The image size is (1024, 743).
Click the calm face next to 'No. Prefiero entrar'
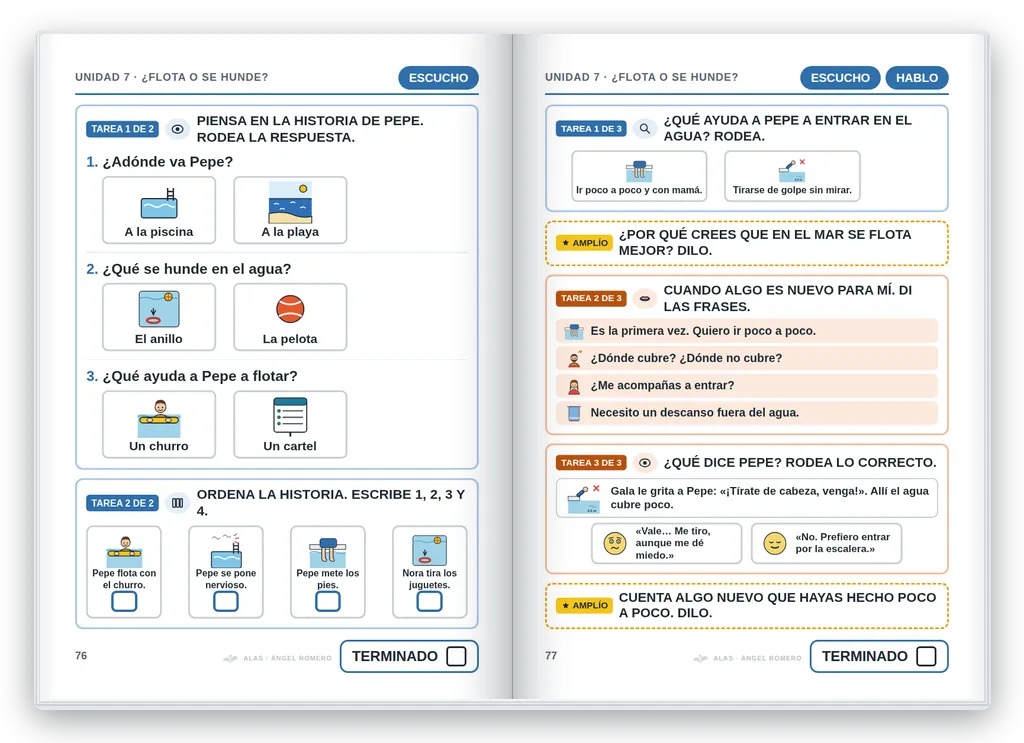point(775,543)
